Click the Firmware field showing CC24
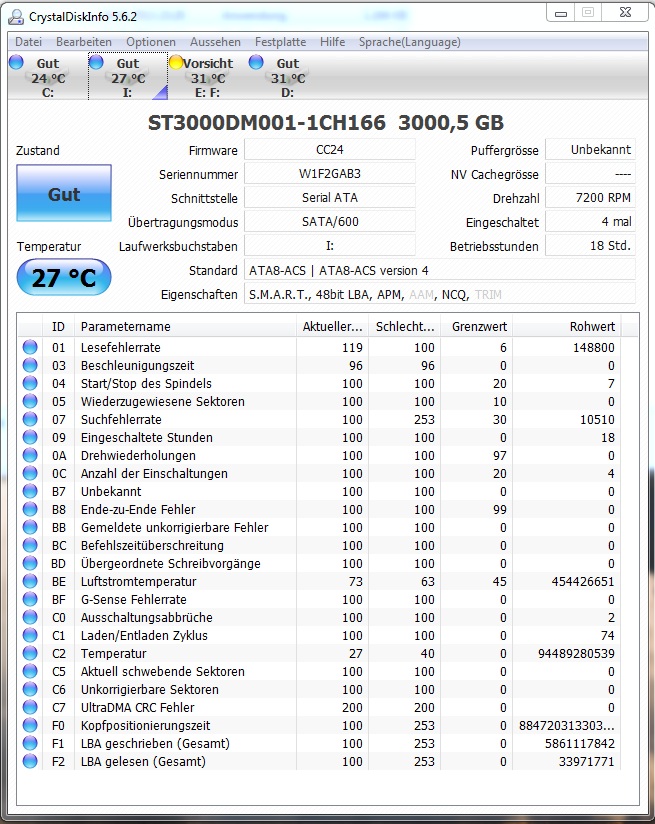 pos(330,150)
